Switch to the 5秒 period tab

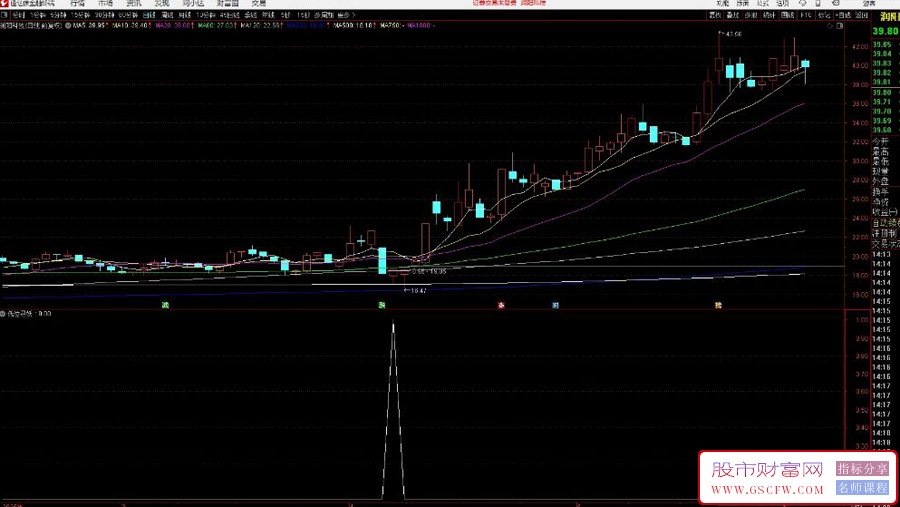point(285,15)
